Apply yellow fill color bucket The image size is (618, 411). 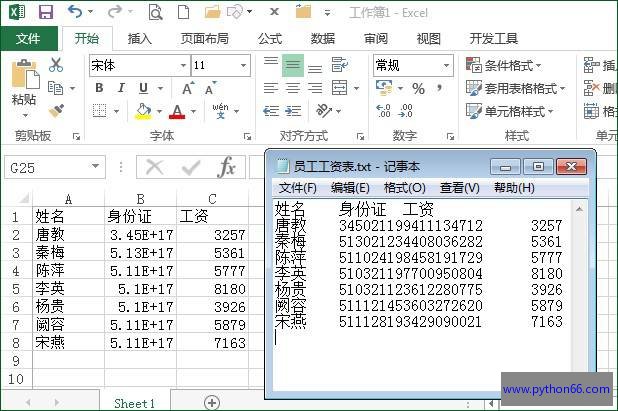click(x=143, y=111)
